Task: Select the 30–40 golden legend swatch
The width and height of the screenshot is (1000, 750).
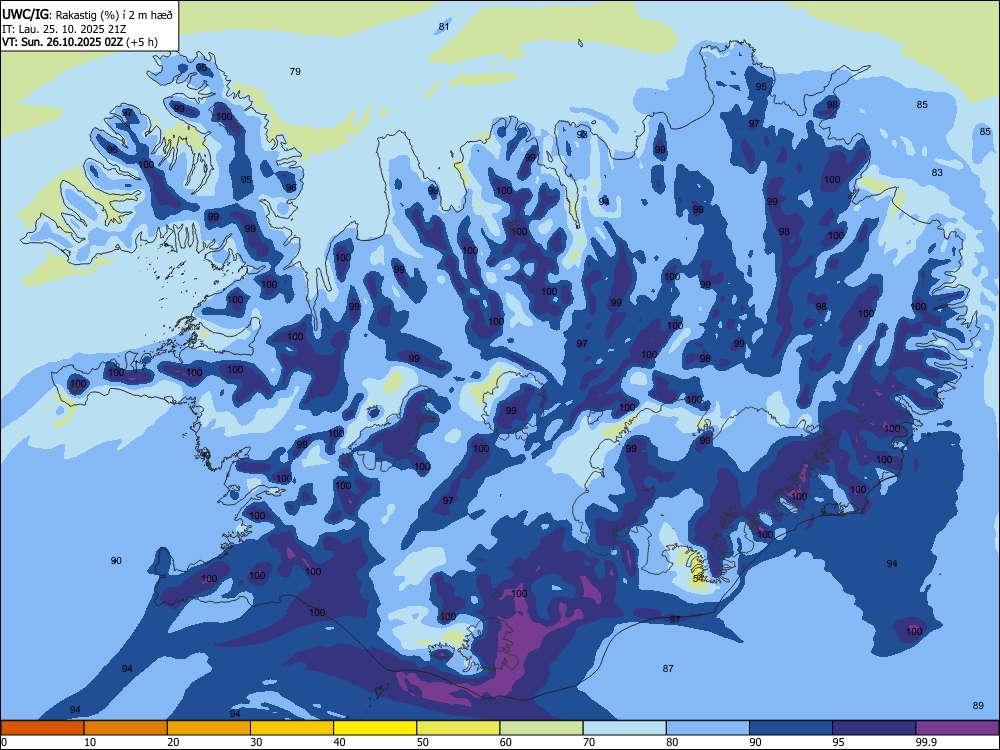Action: (292, 728)
